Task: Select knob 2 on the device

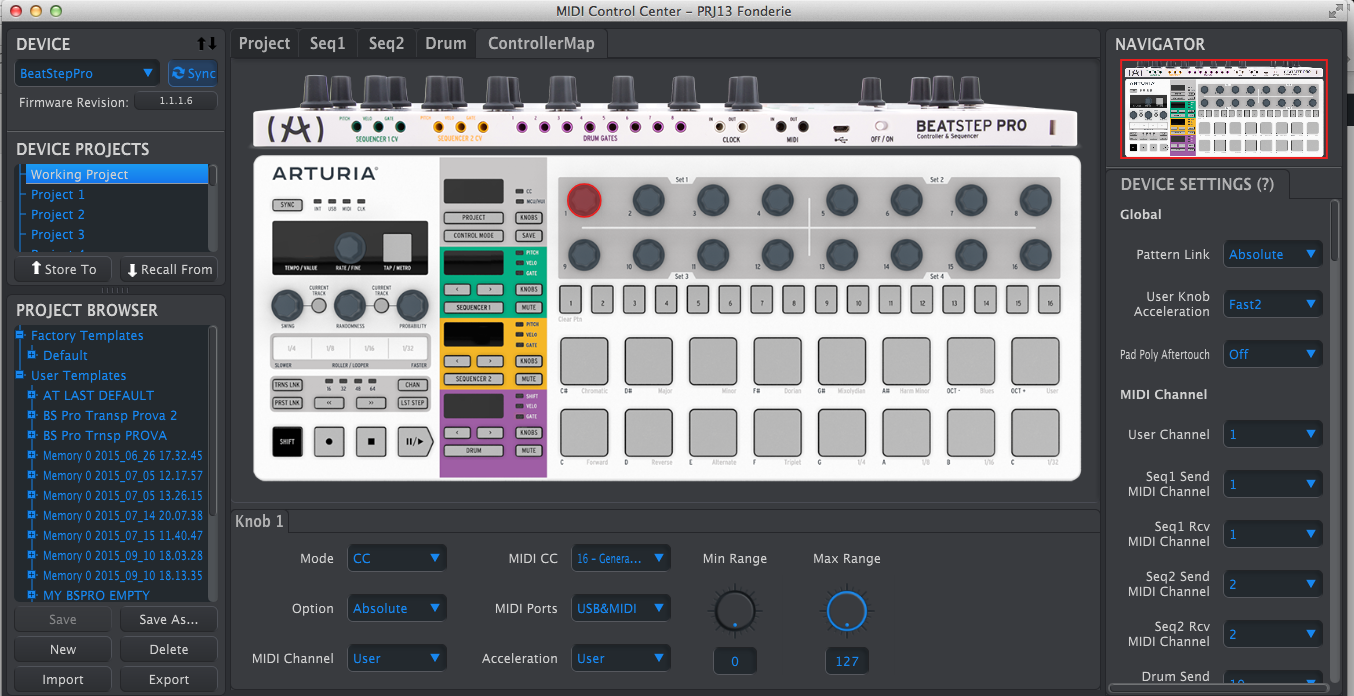Action: tap(648, 199)
